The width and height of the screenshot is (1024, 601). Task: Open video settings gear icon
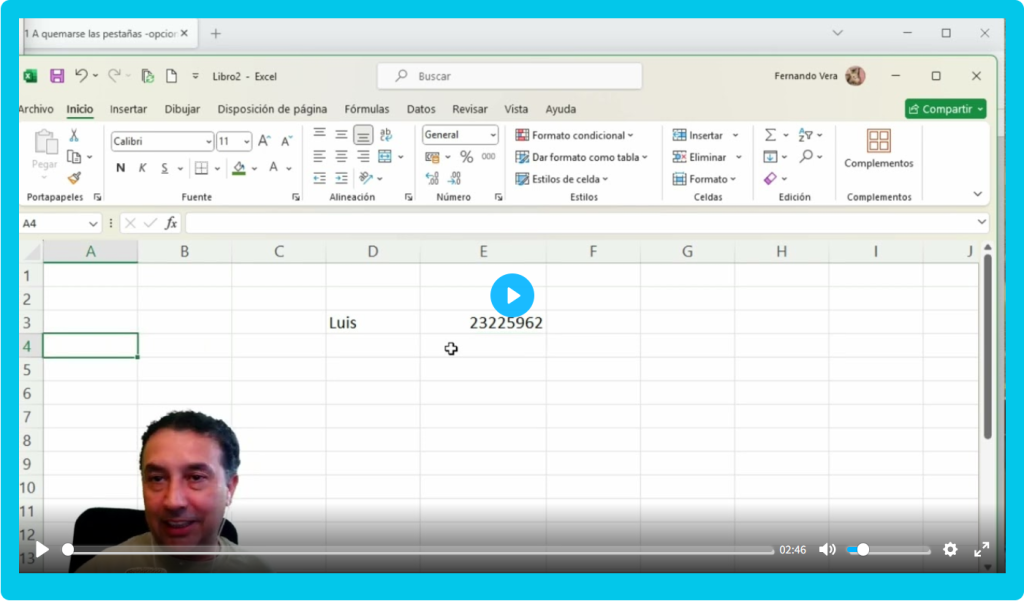coord(950,549)
